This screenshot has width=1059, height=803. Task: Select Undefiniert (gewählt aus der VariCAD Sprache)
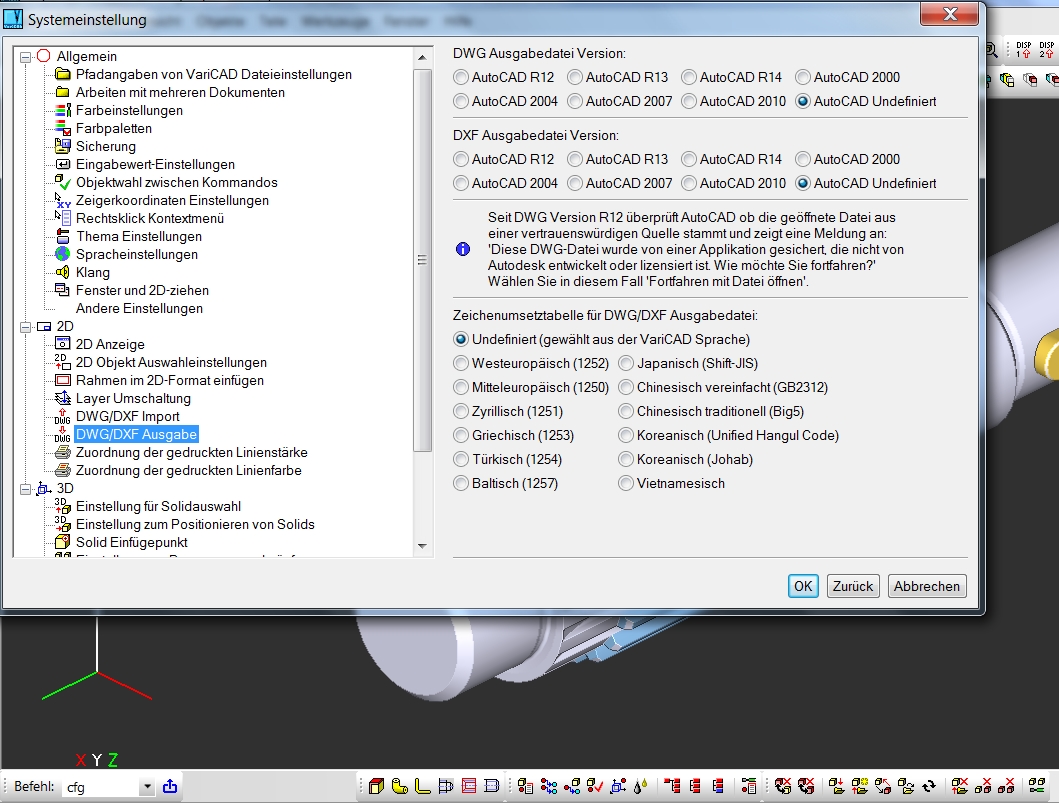602,339
